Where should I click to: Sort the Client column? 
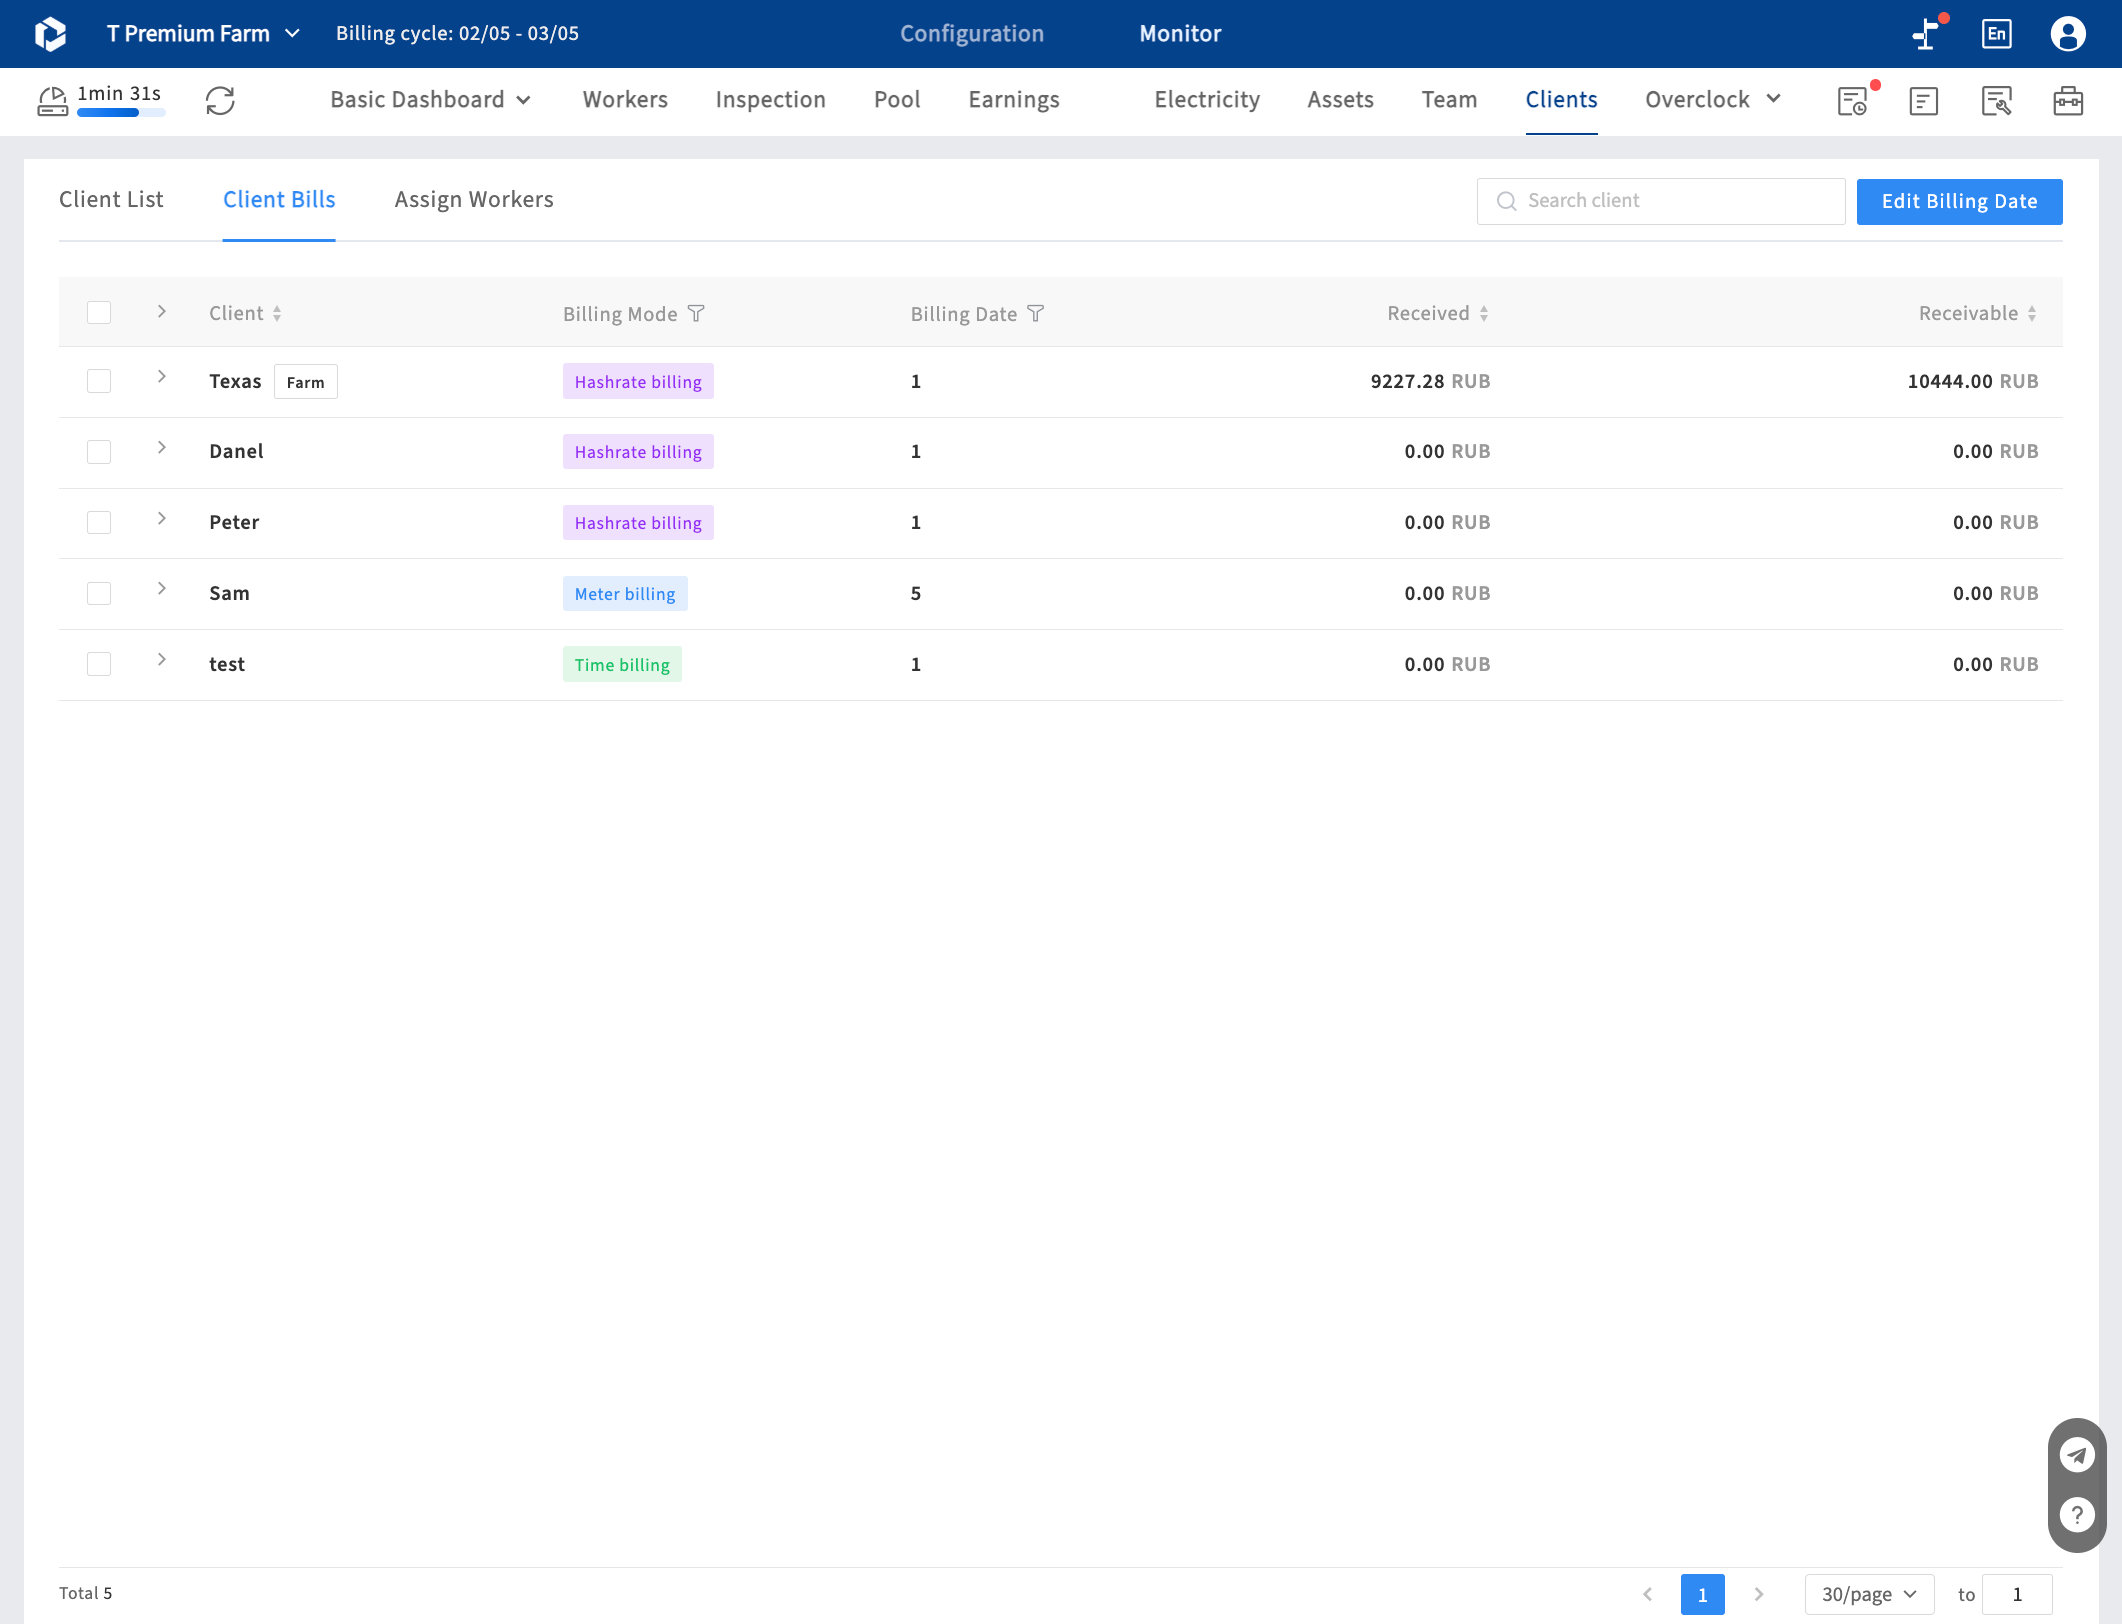(x=277, y=314)
